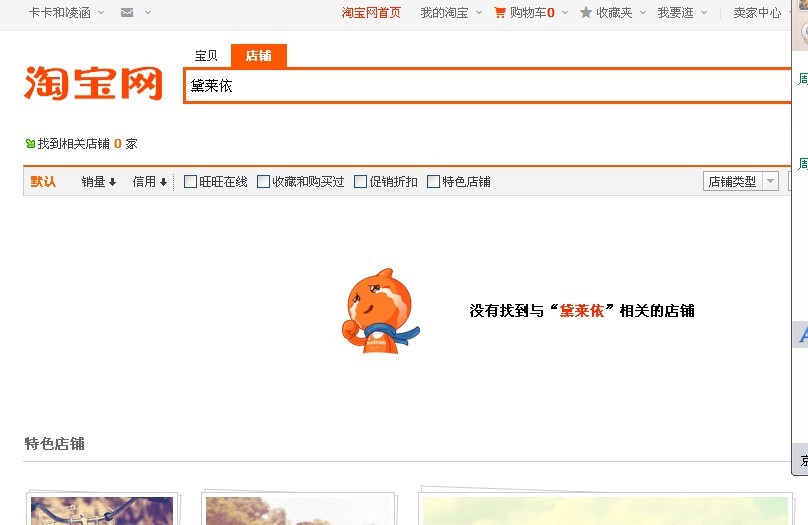The width and height of the screenshot is (808, 525).
Task: Expand the 购物车 dropdown arrow
Action: tap(565, 12)
